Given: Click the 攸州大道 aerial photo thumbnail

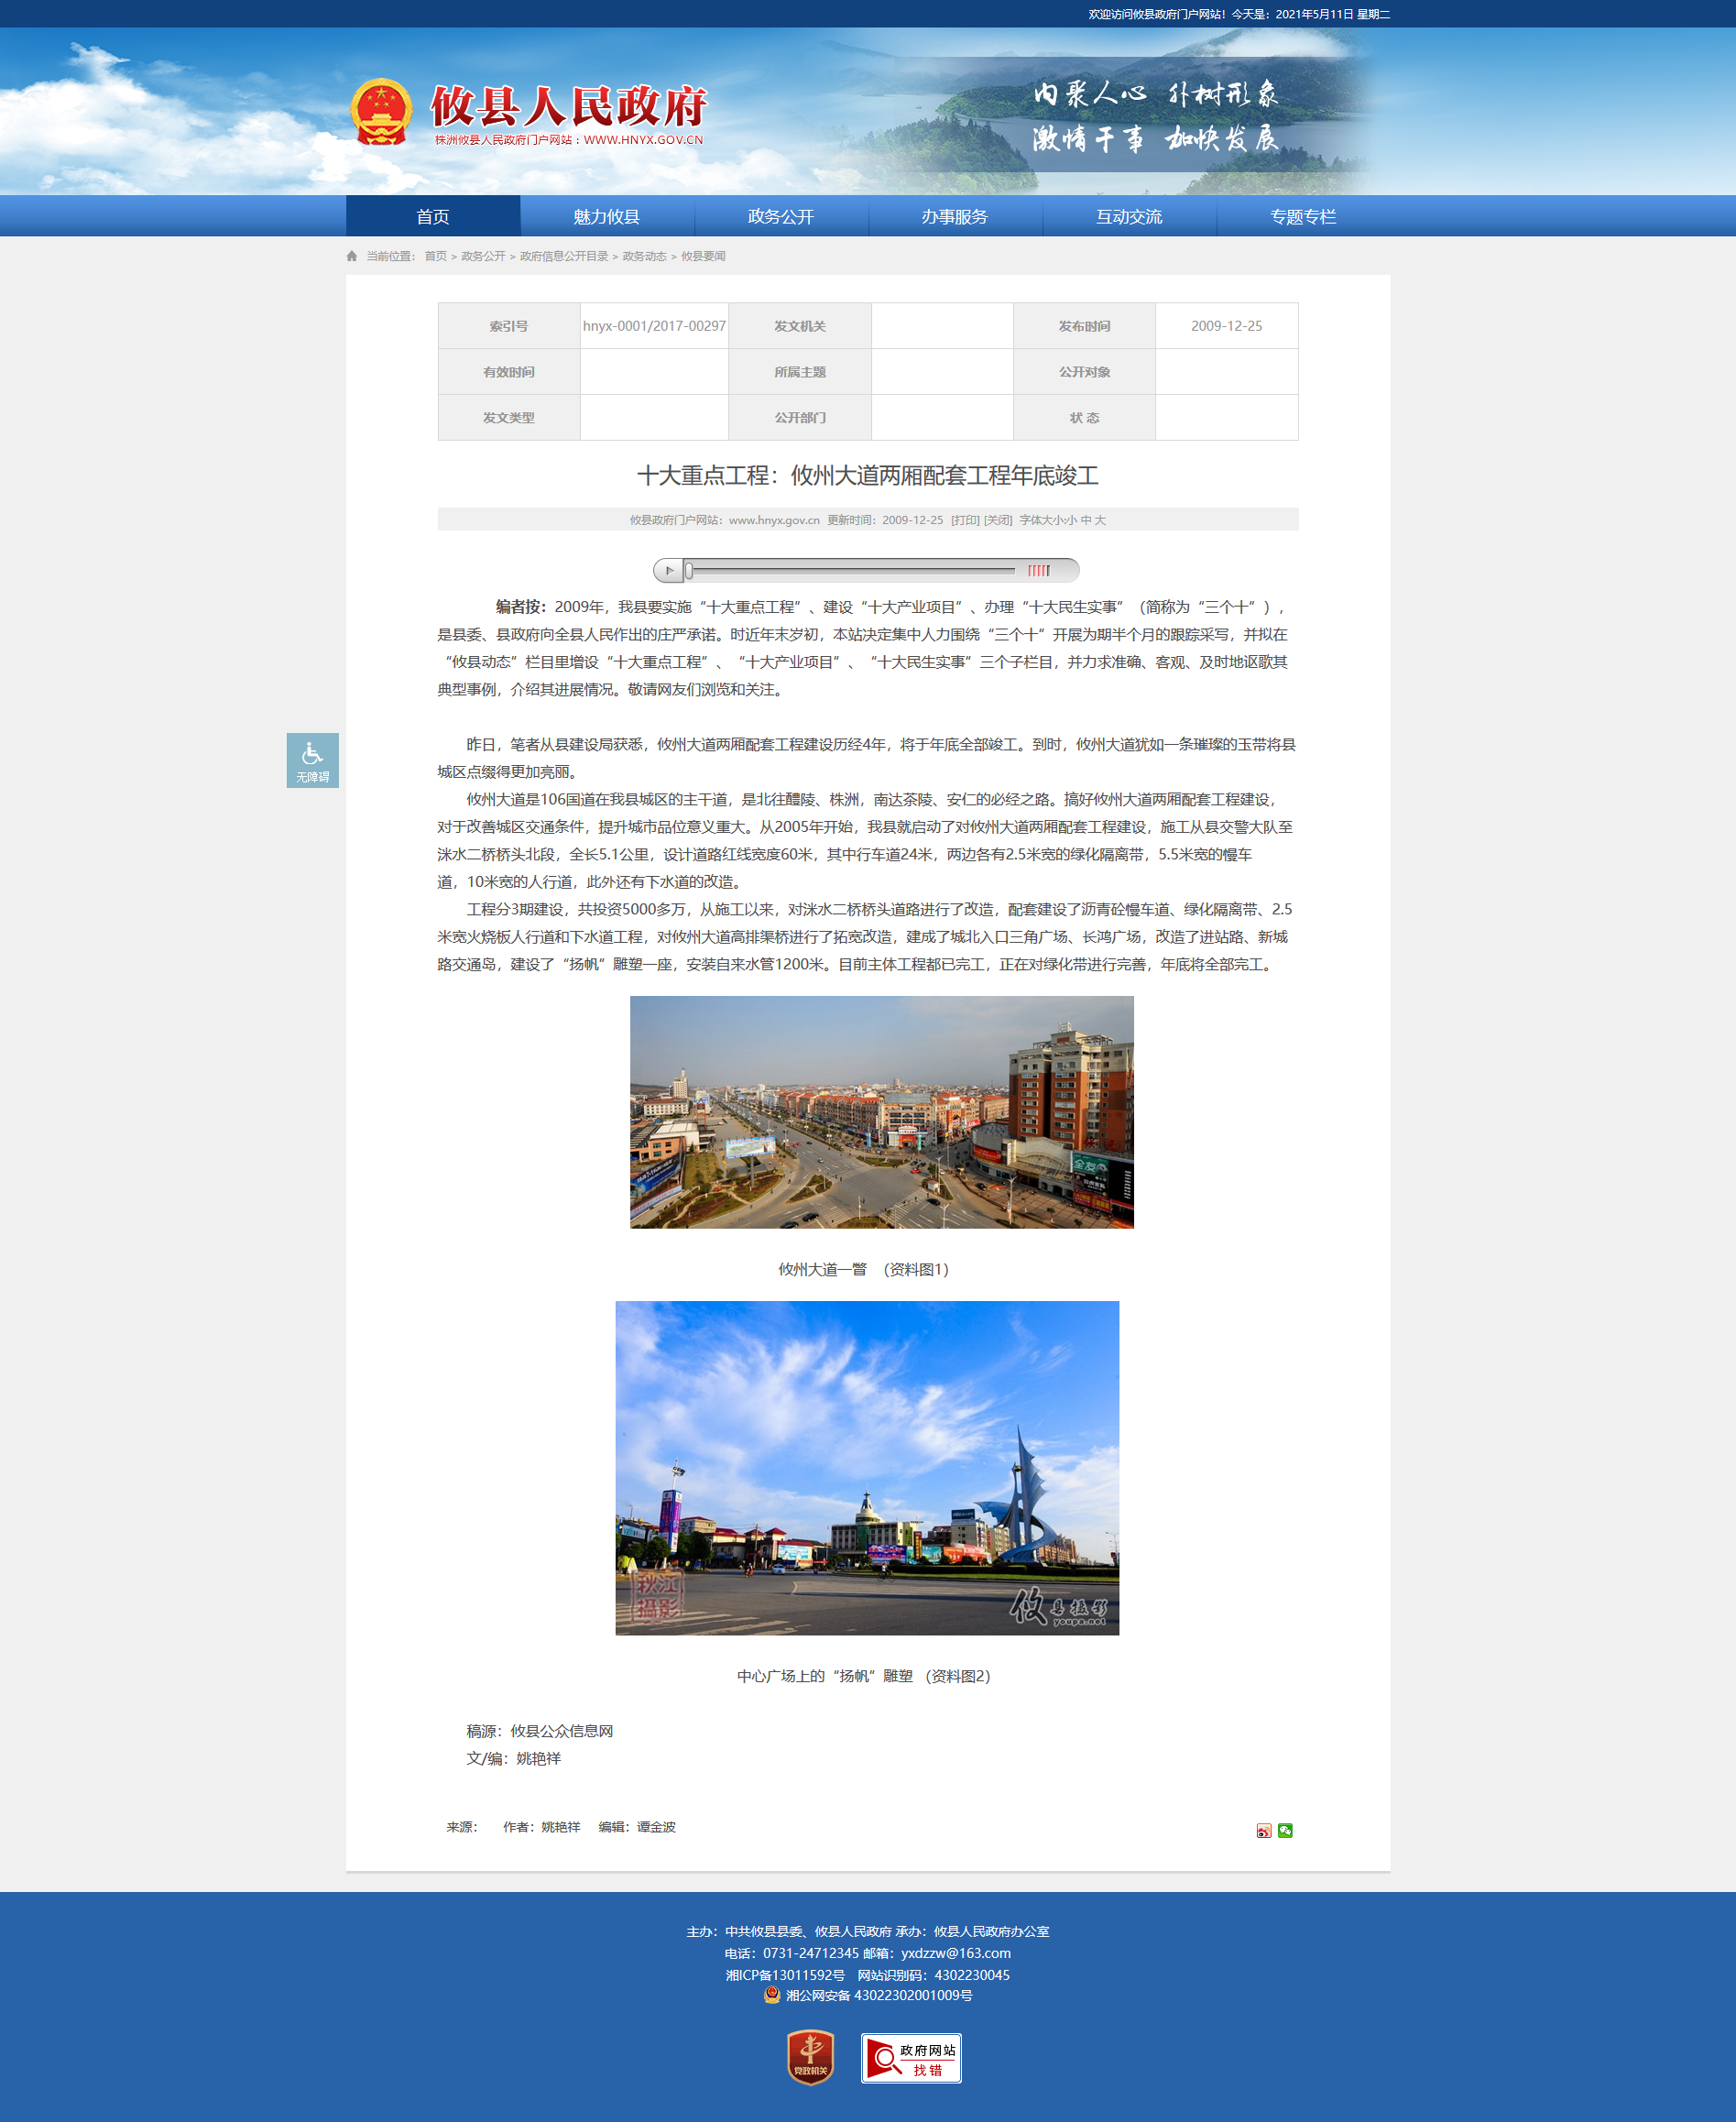Looking at the screenshot, I should pos(881,1111).
